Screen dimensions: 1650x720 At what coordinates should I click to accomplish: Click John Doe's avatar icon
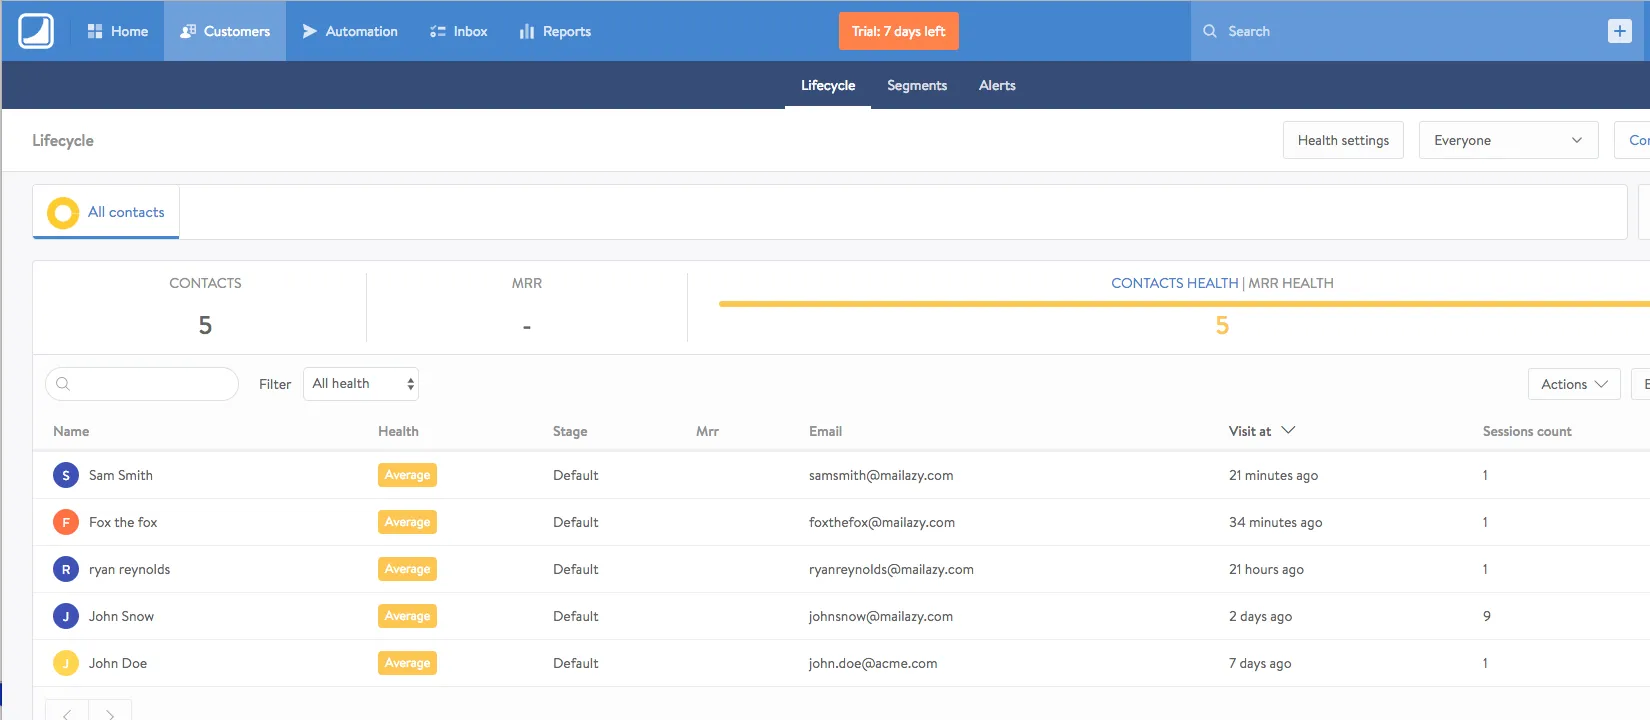[66, 663]
